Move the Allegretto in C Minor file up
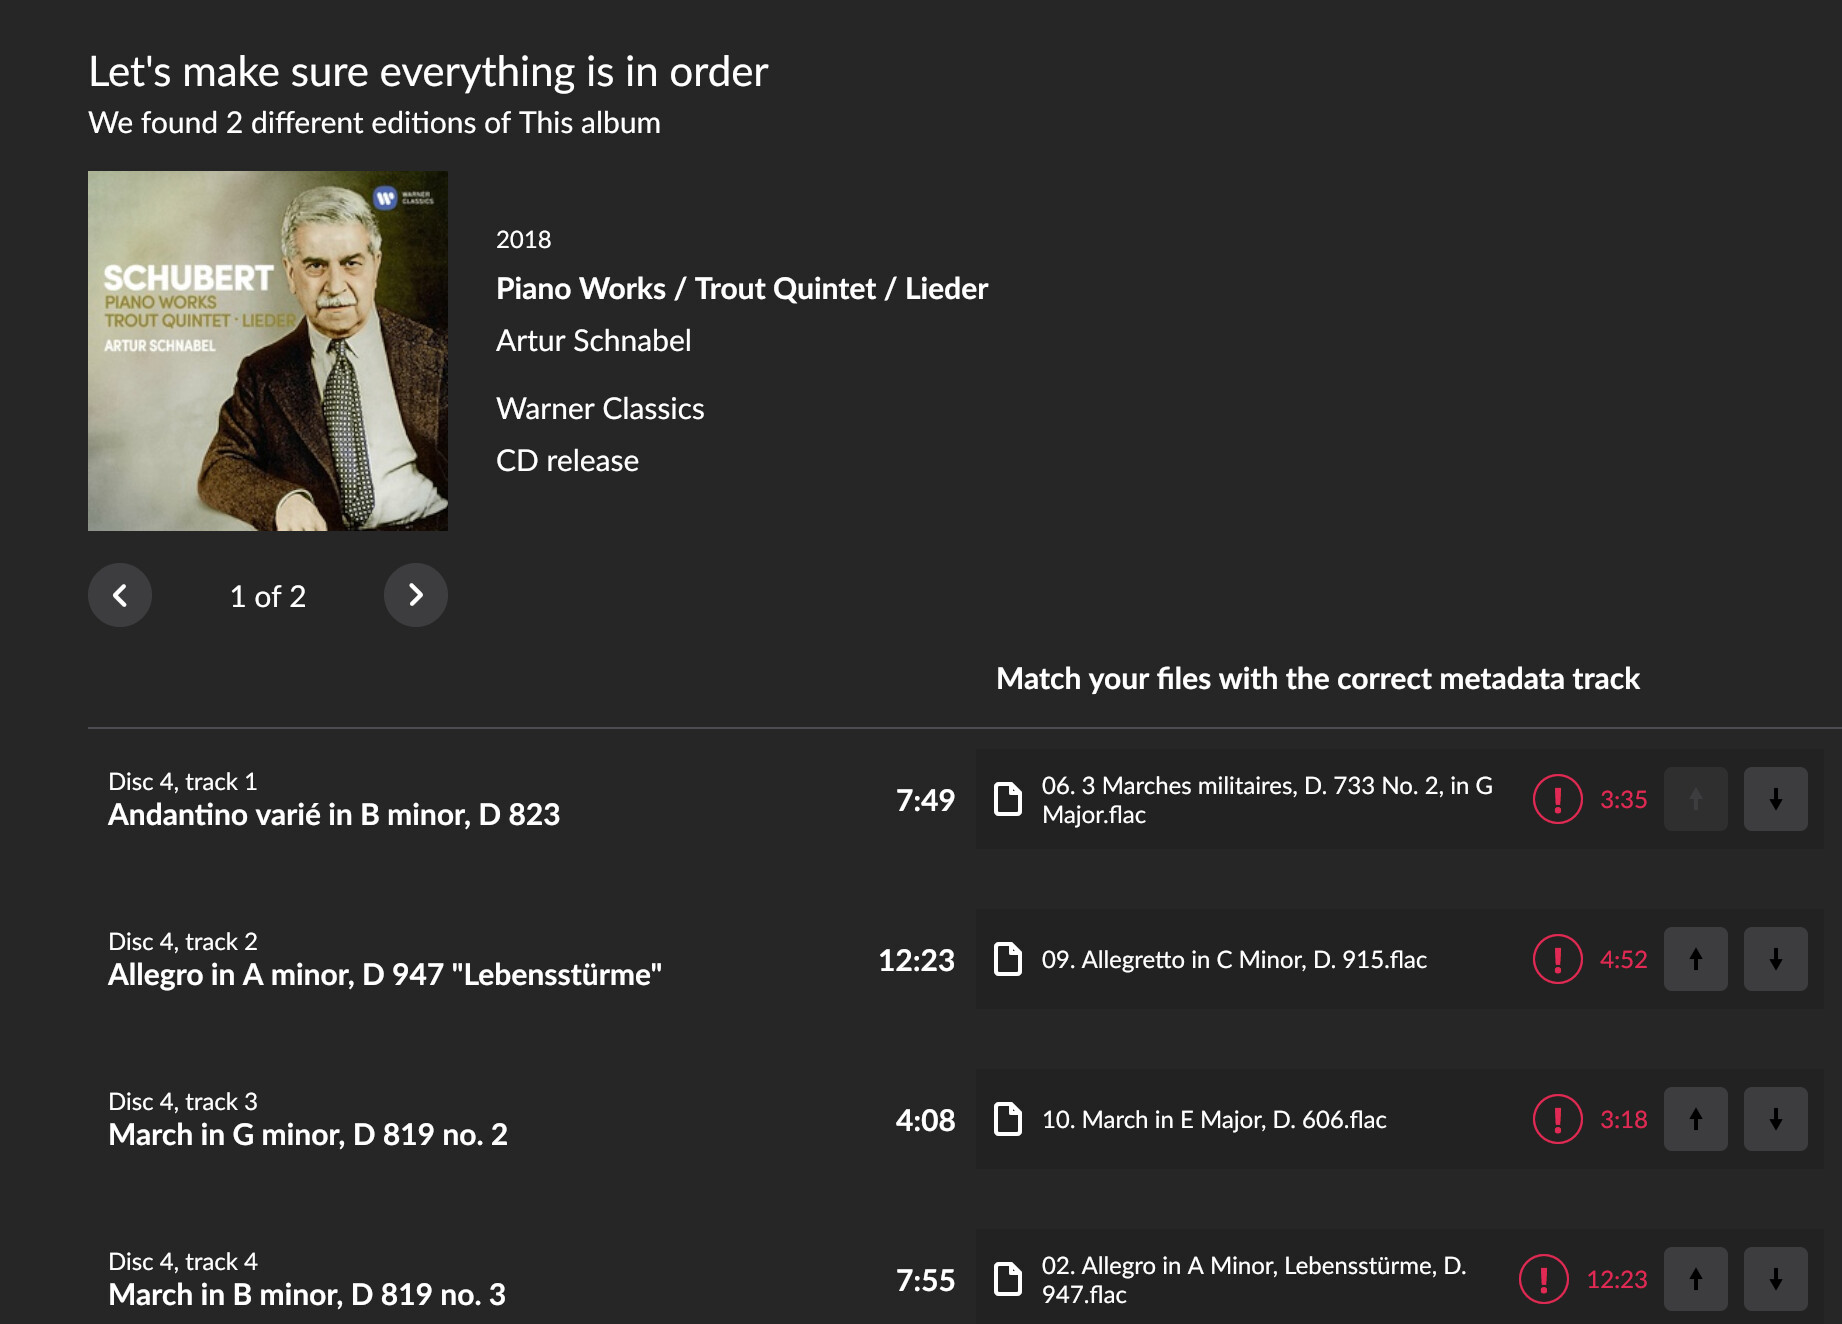 [x=1695, y=959]
